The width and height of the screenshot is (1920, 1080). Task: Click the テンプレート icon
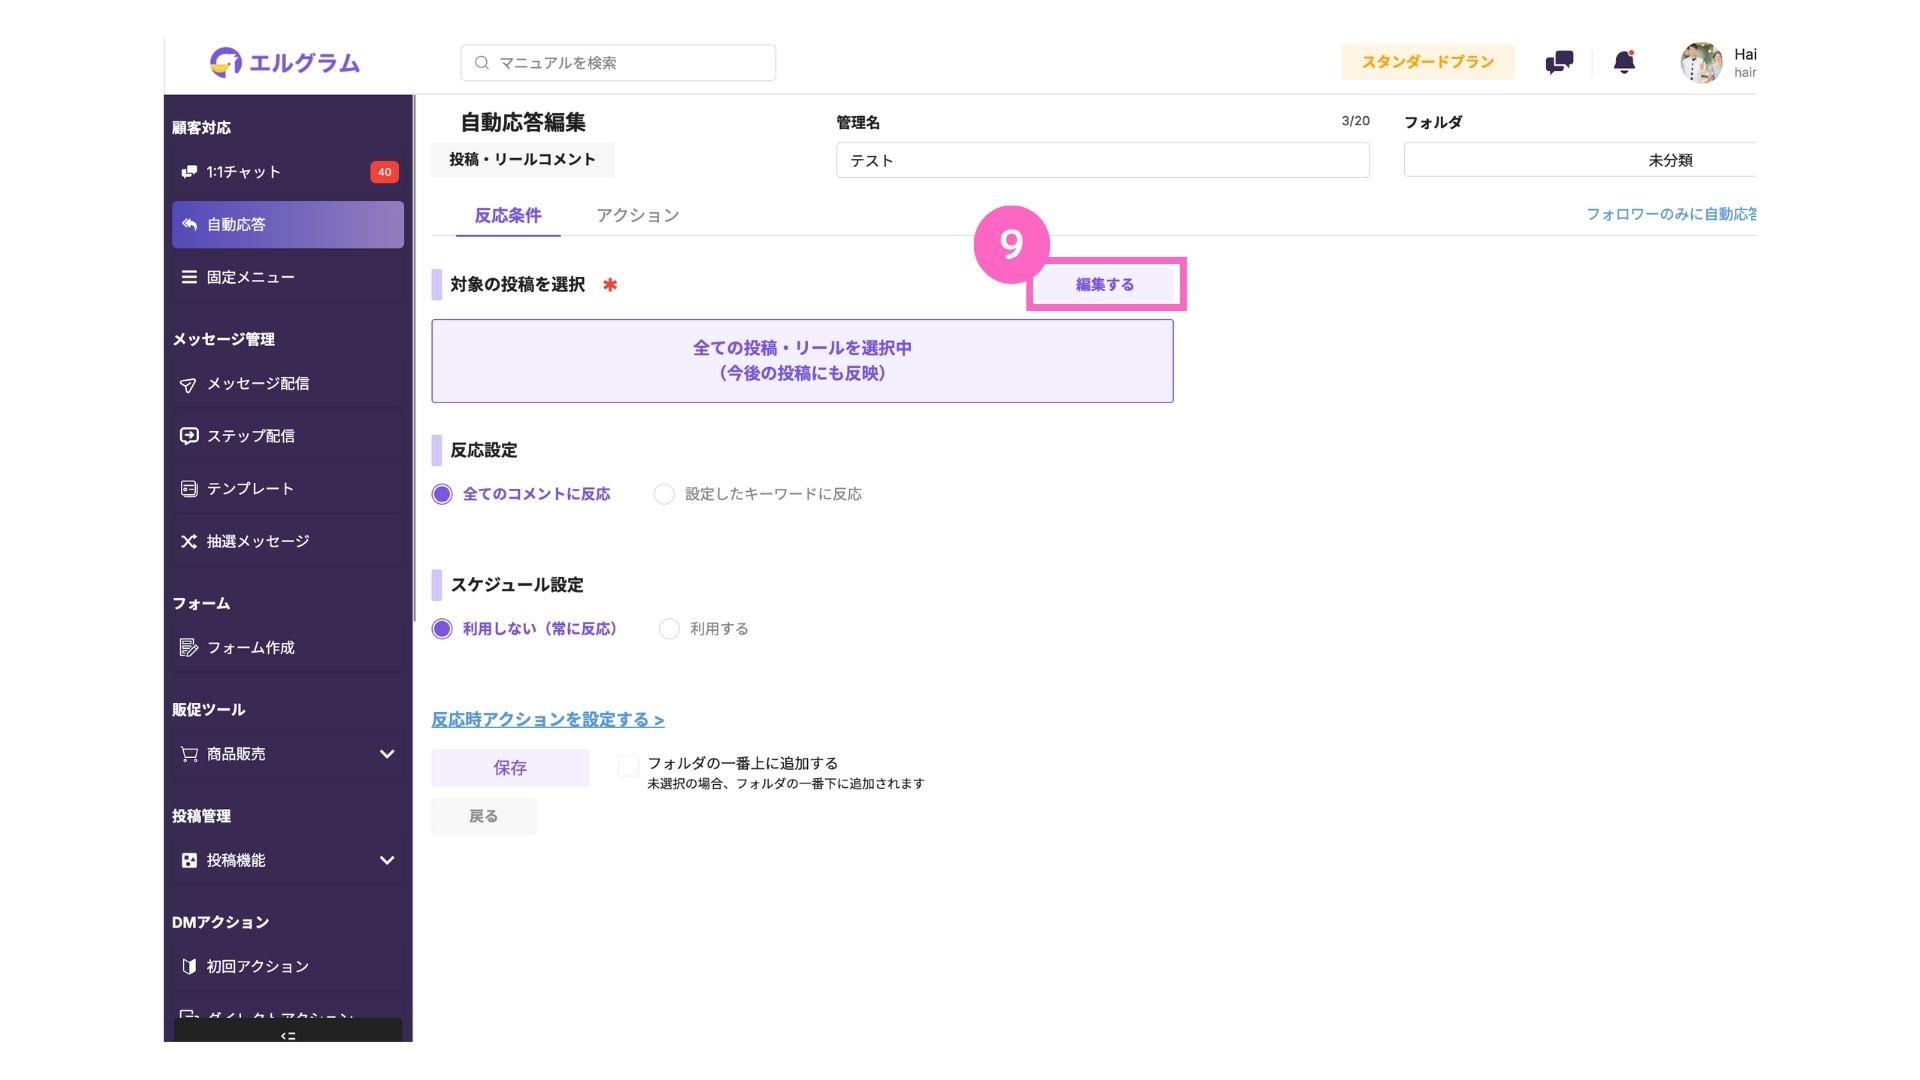189,489
